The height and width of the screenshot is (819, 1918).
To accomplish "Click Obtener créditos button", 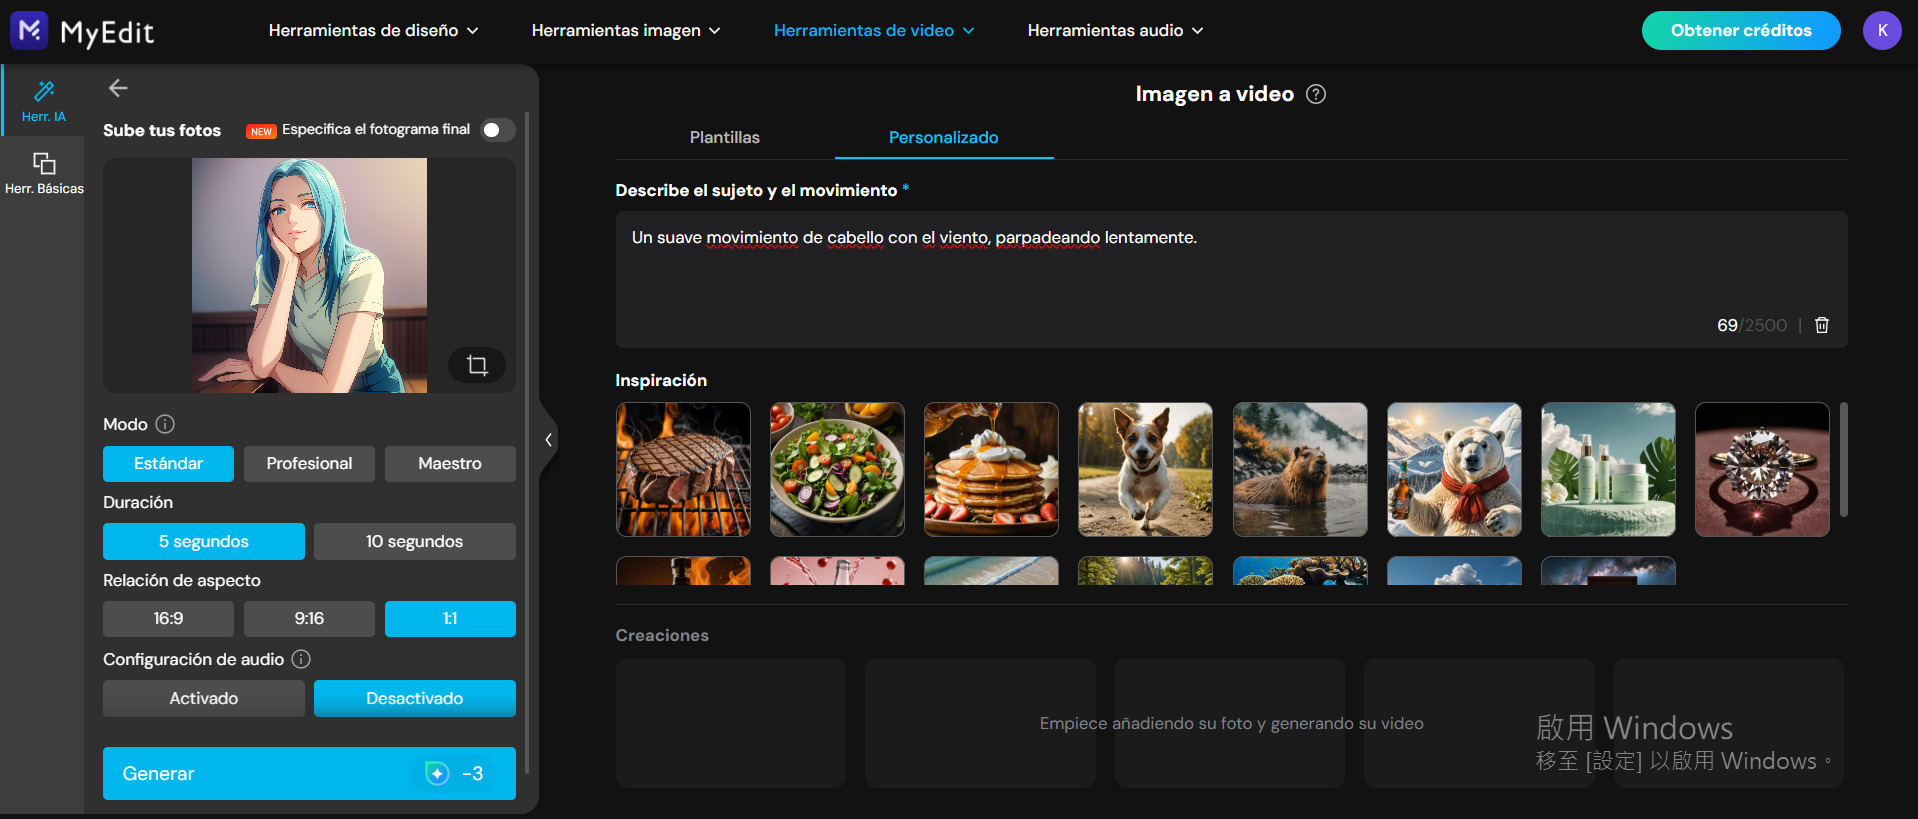I will click(1741, 31).
